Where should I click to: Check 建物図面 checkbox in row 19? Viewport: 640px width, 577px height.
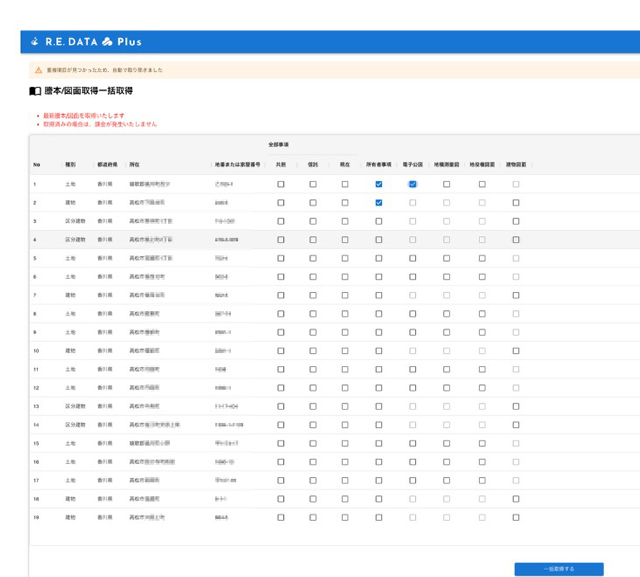pyautogui.click(x=516, y=517)
